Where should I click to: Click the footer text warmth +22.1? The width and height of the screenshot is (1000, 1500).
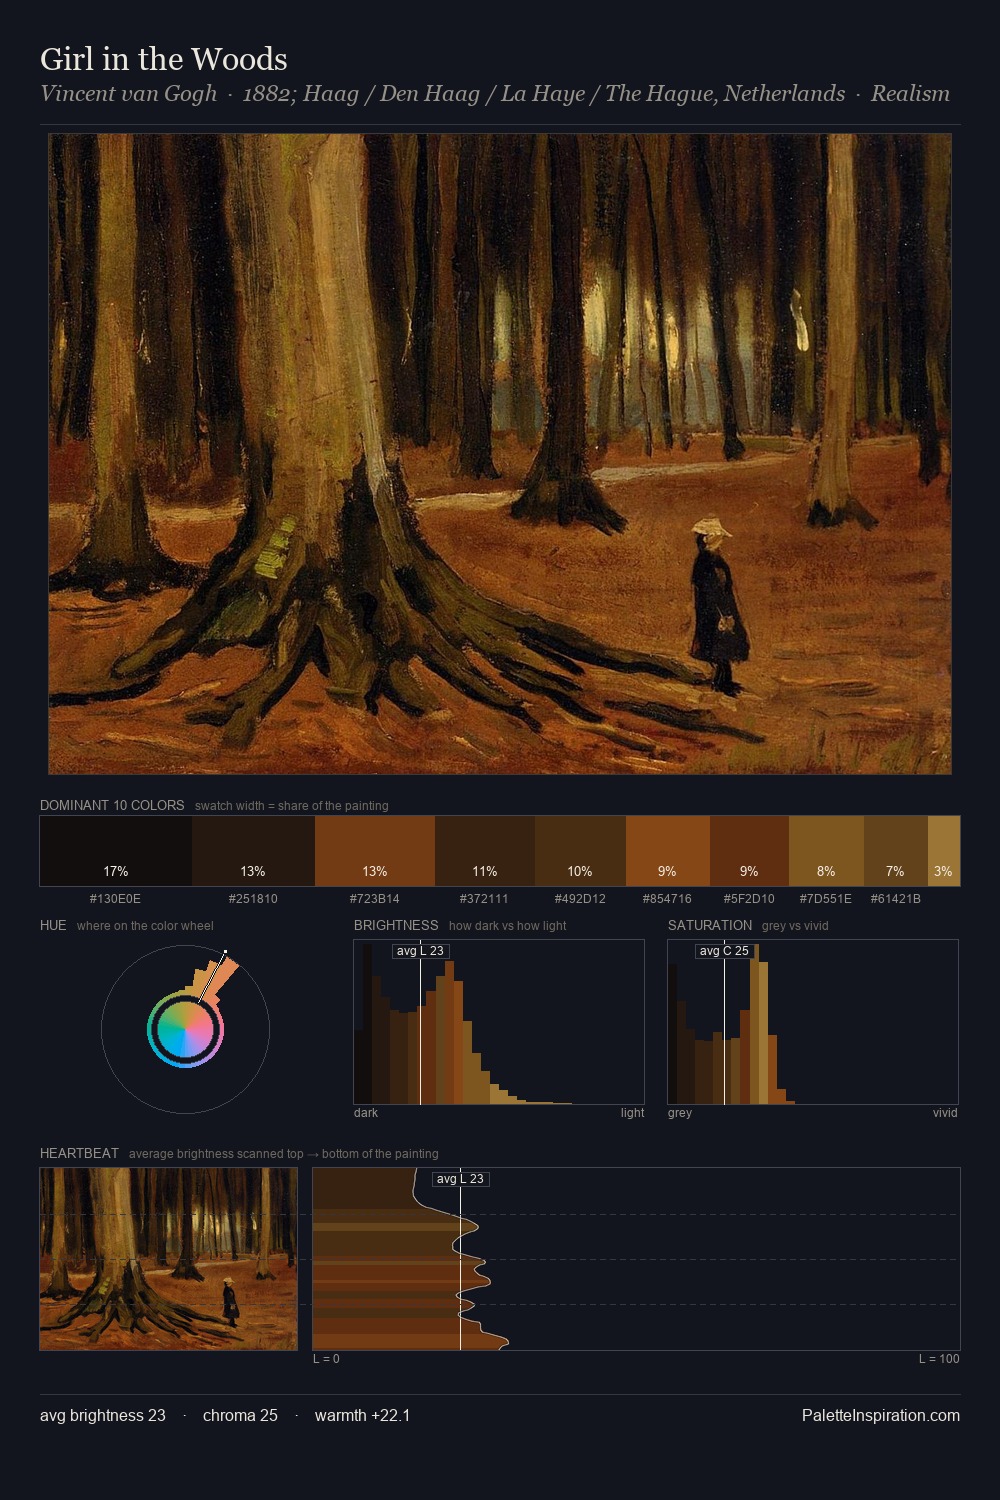[362, 1415]
